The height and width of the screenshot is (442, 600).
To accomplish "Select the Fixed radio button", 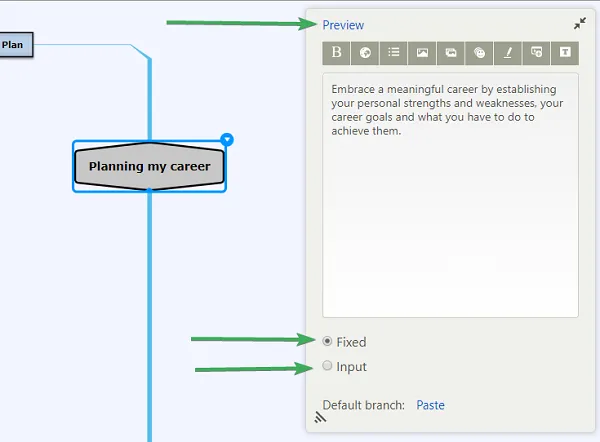I will [327, 341].
